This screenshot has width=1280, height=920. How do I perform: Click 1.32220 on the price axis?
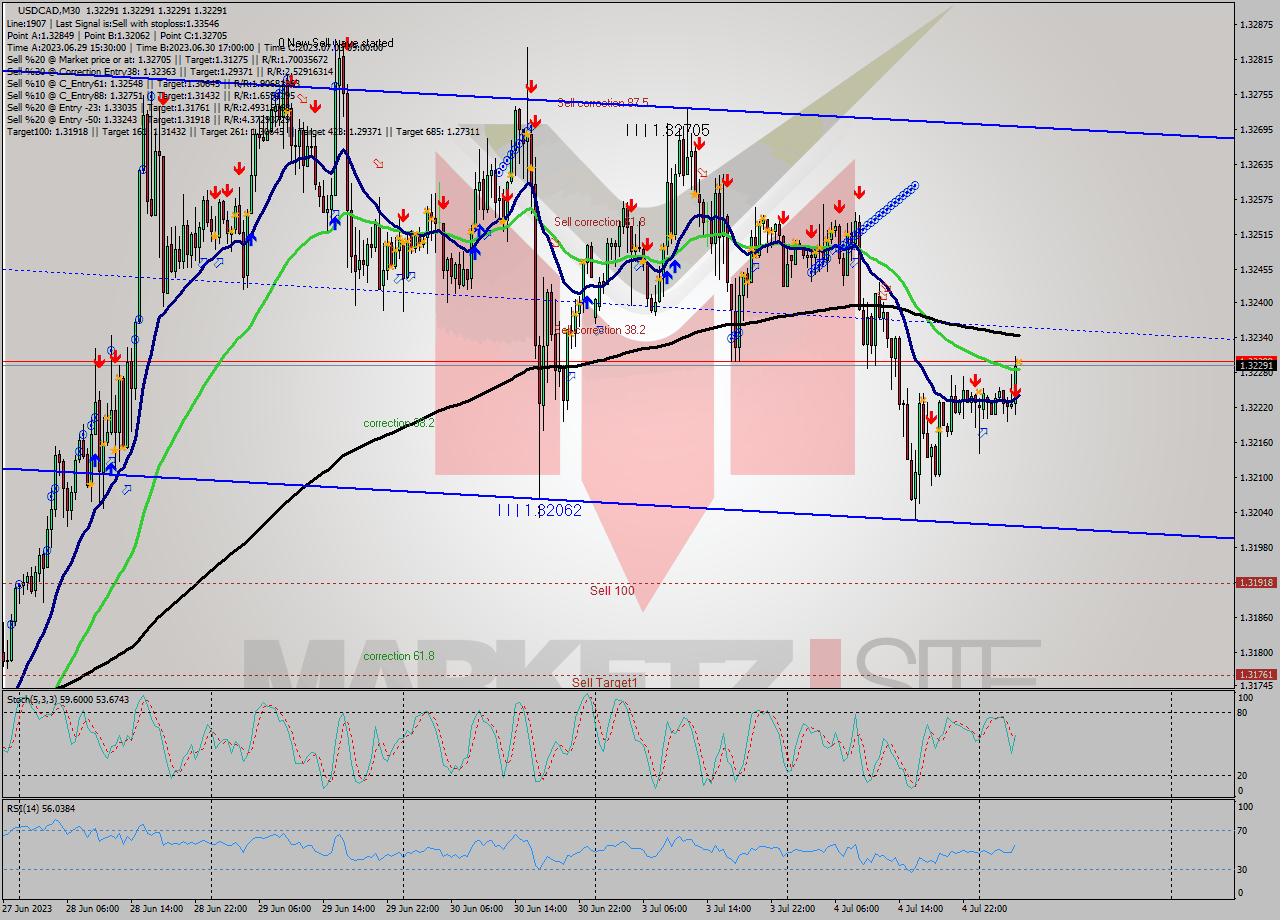(1257, 407)
